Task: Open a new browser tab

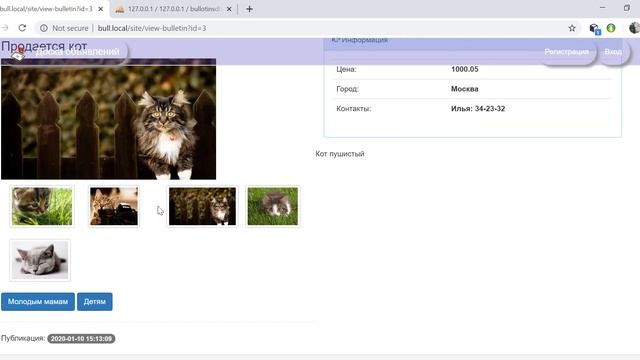Action: click(249, 9)
